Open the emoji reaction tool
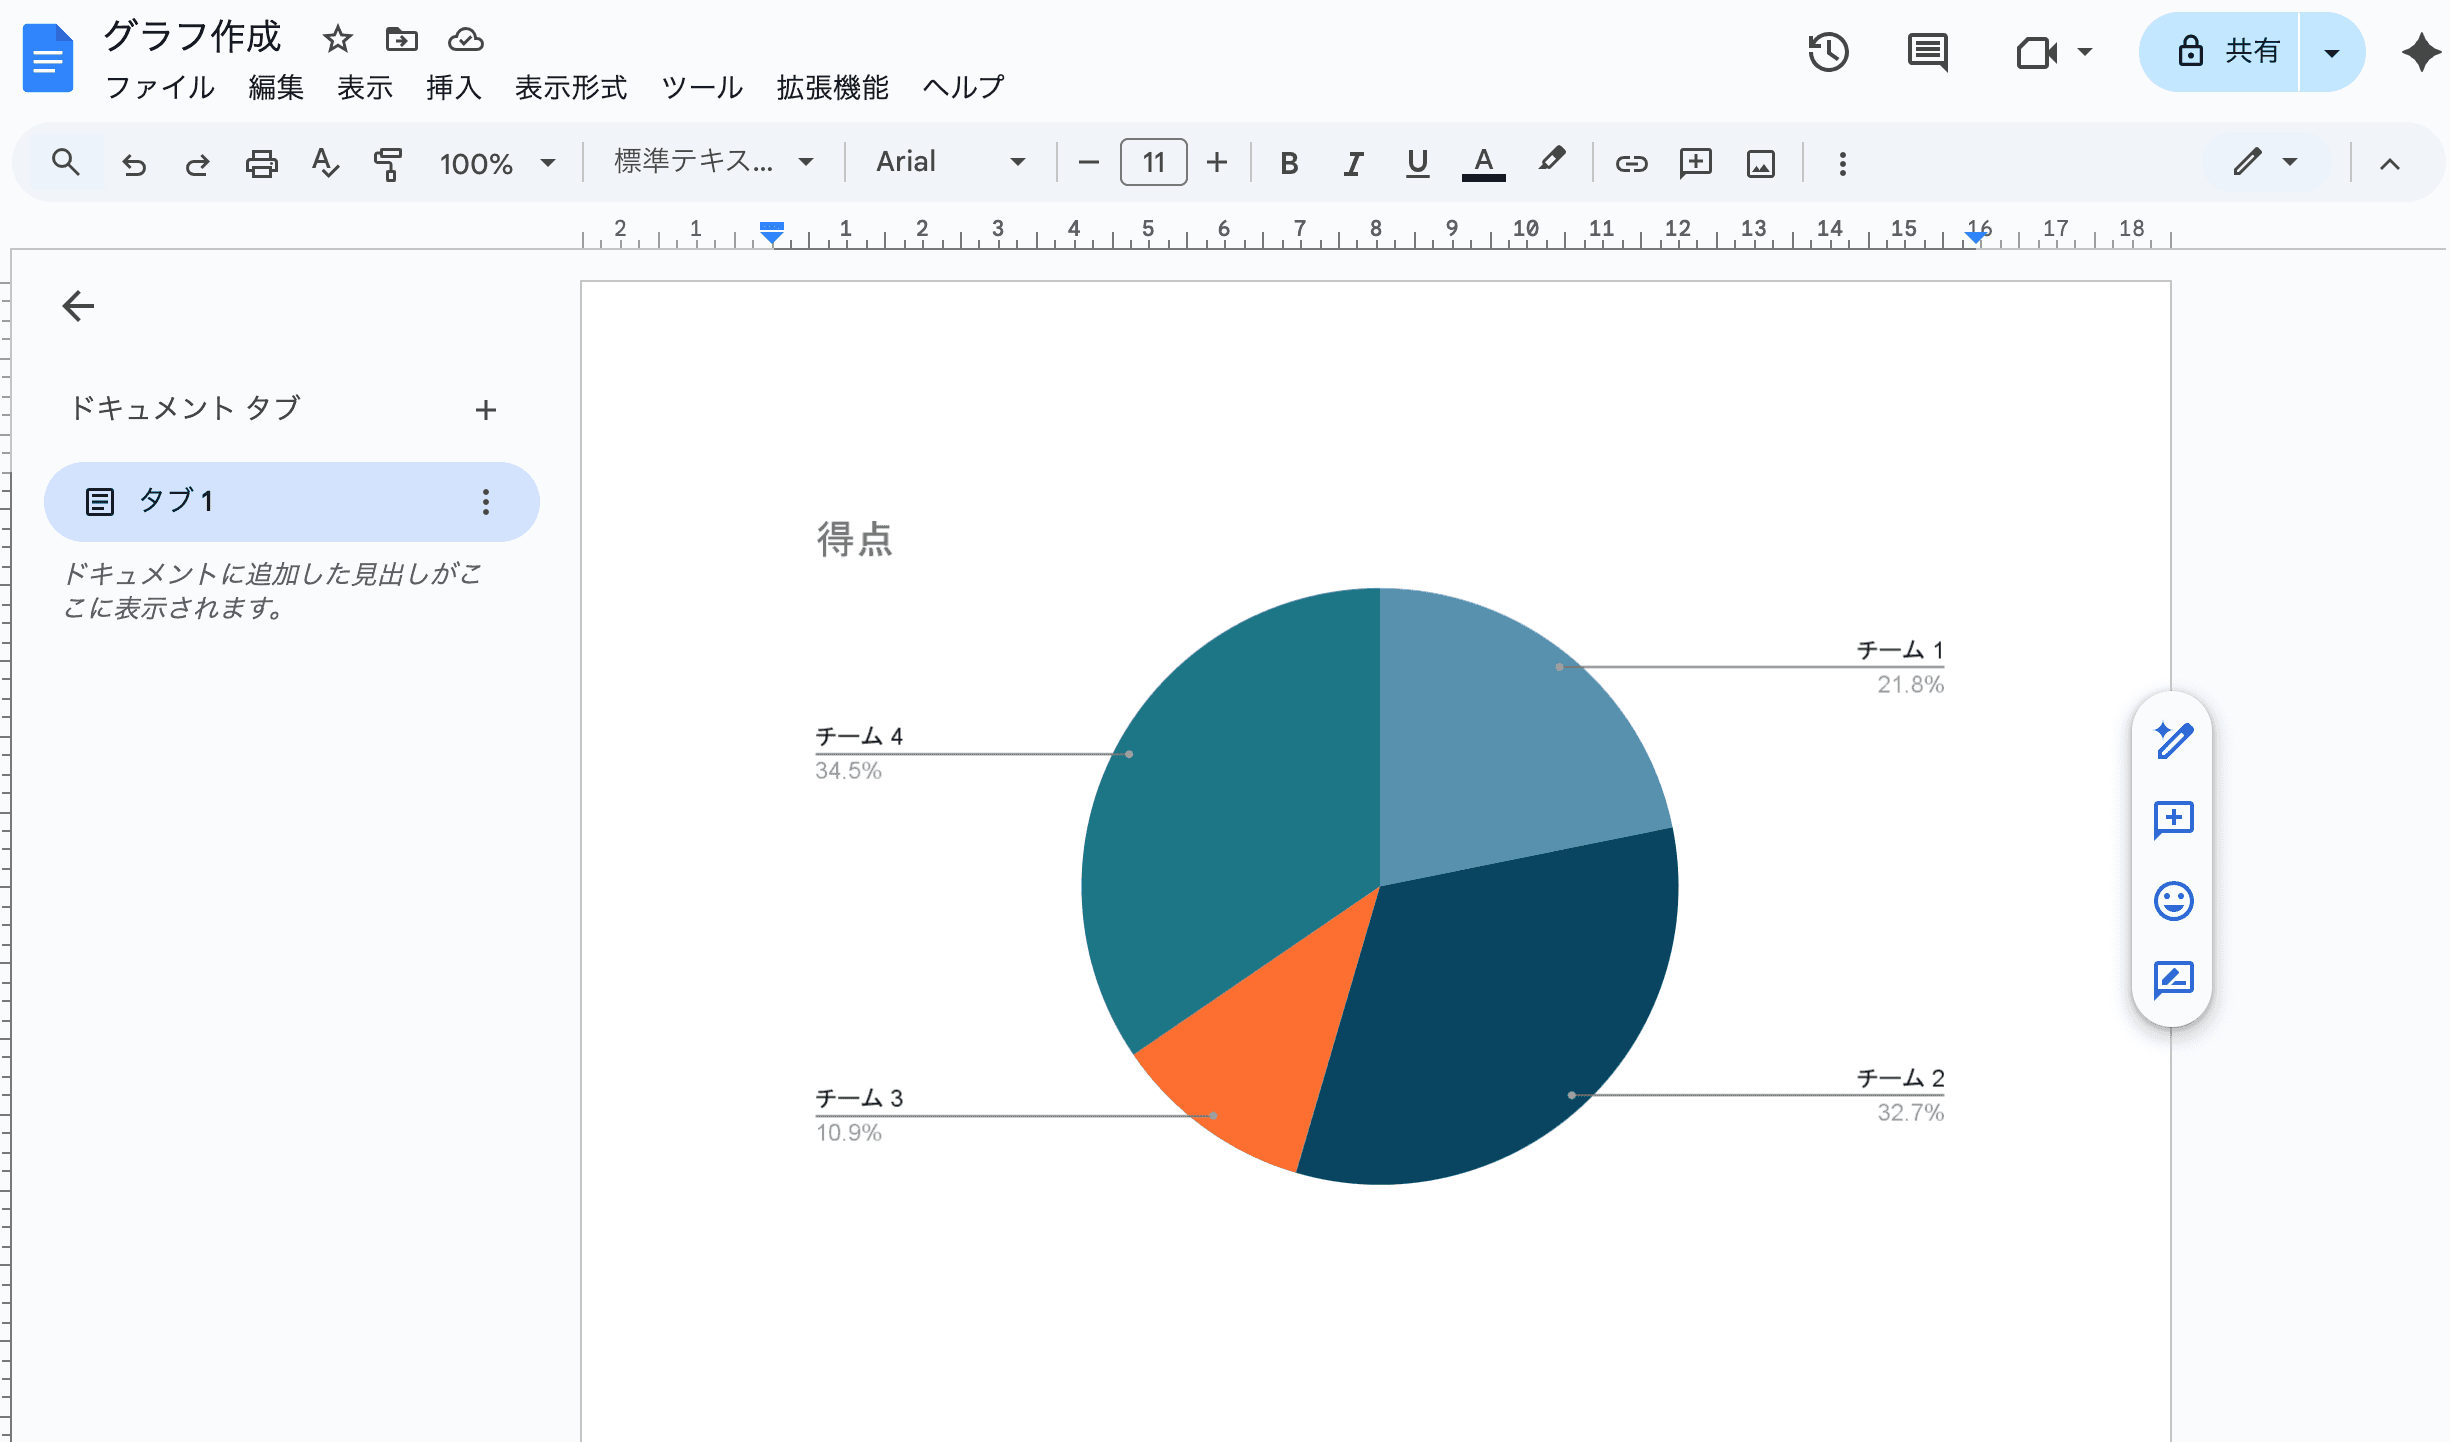This screenshot has width=2450, height=1442. coord(2172,900)
